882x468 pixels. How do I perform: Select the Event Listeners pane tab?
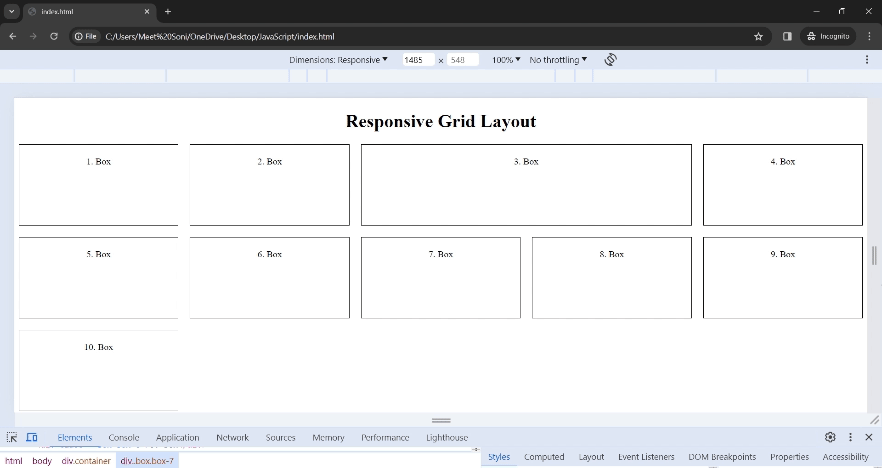tap(646, 457)
